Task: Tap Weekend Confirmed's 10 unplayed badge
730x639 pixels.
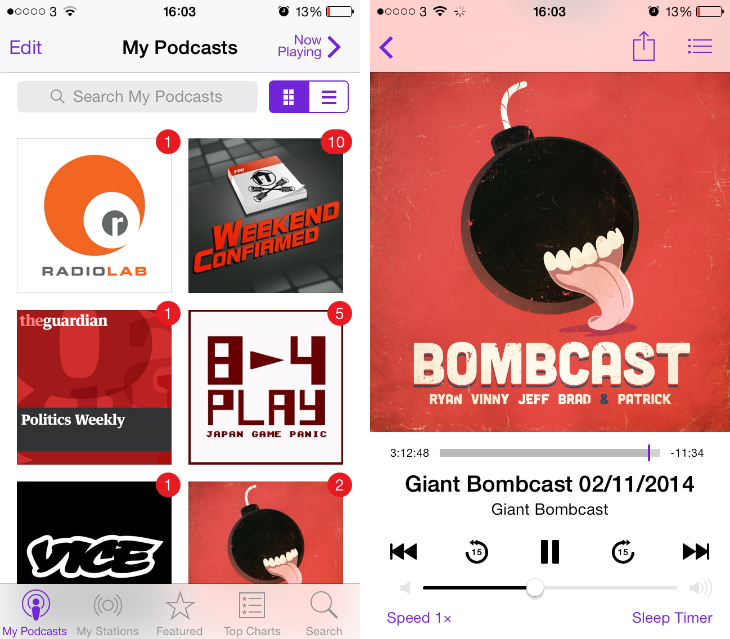Action: click(x=336, y=141)
